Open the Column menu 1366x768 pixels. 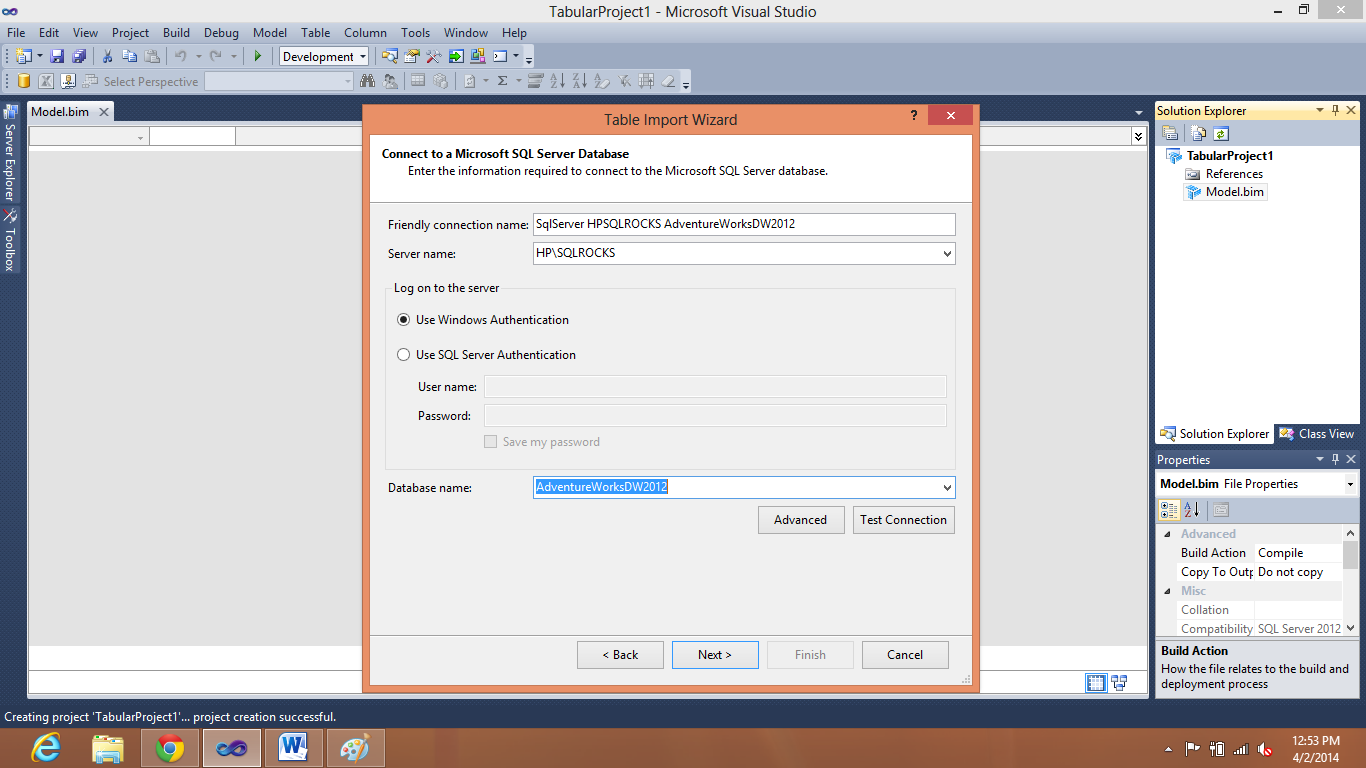click(x=365, y=33)
